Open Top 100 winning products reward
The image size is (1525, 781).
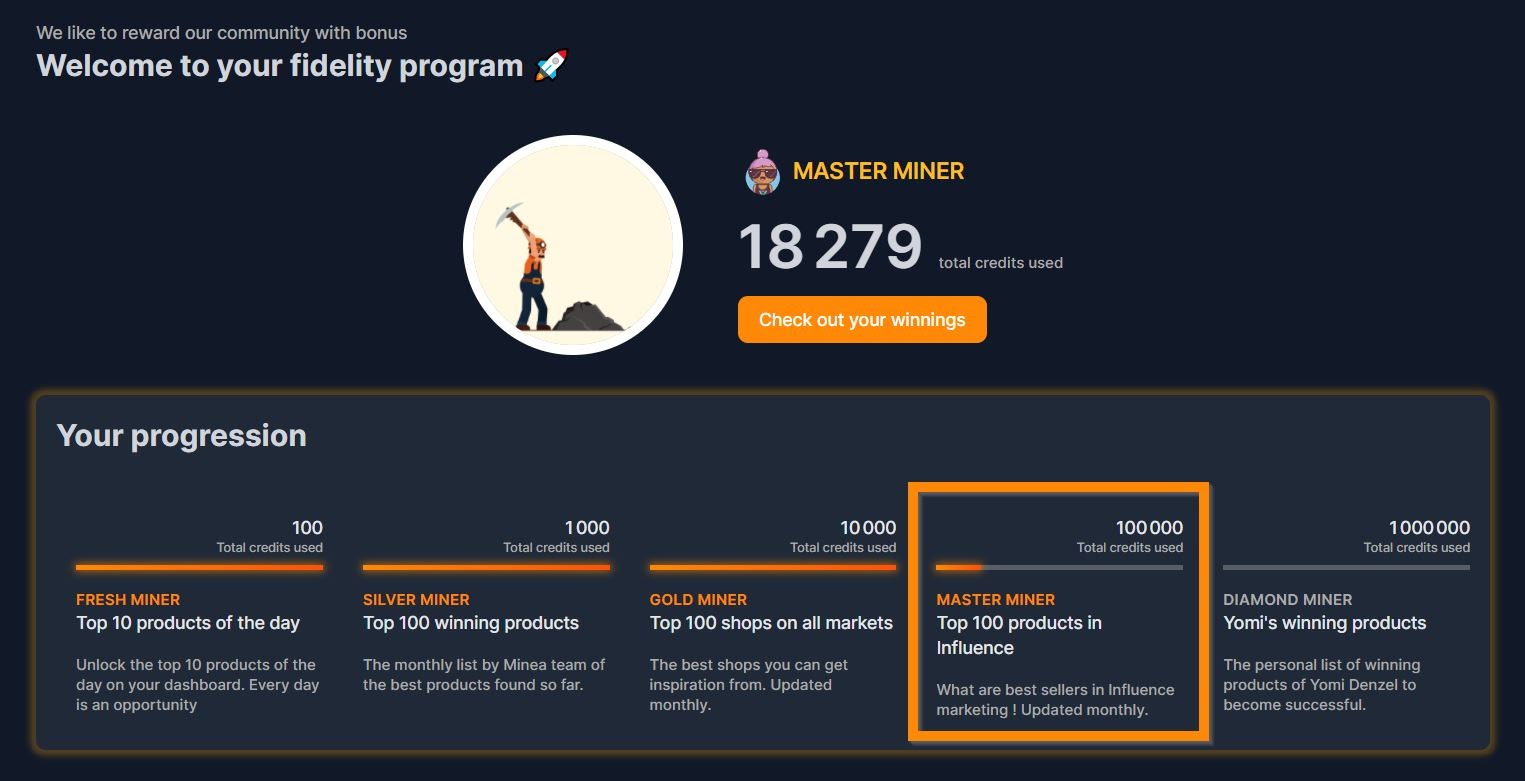pos(471,623)
